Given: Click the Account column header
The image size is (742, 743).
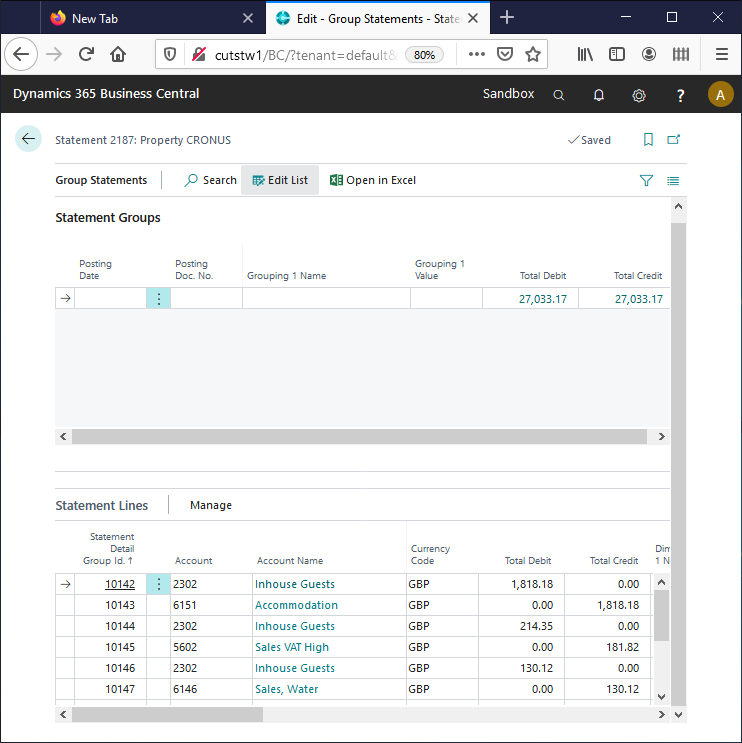Looking at the screenshot, I should 193,561.
